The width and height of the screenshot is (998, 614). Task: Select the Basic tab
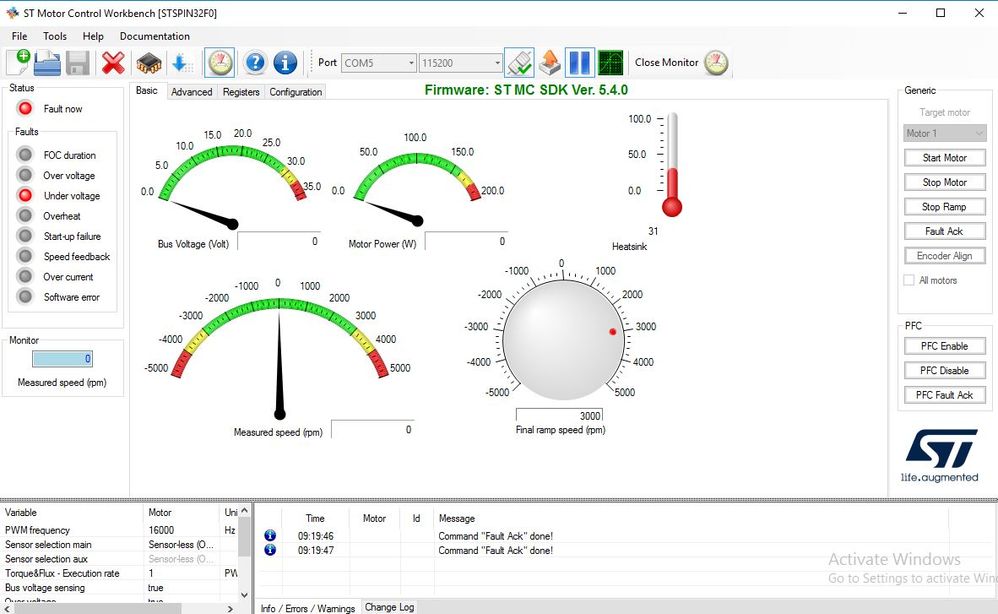point(146,91)
